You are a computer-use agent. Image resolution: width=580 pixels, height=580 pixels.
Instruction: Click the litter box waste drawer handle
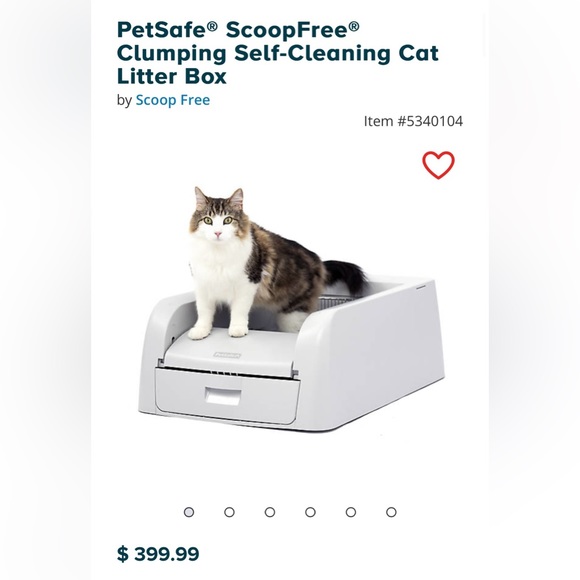[223, 397]
